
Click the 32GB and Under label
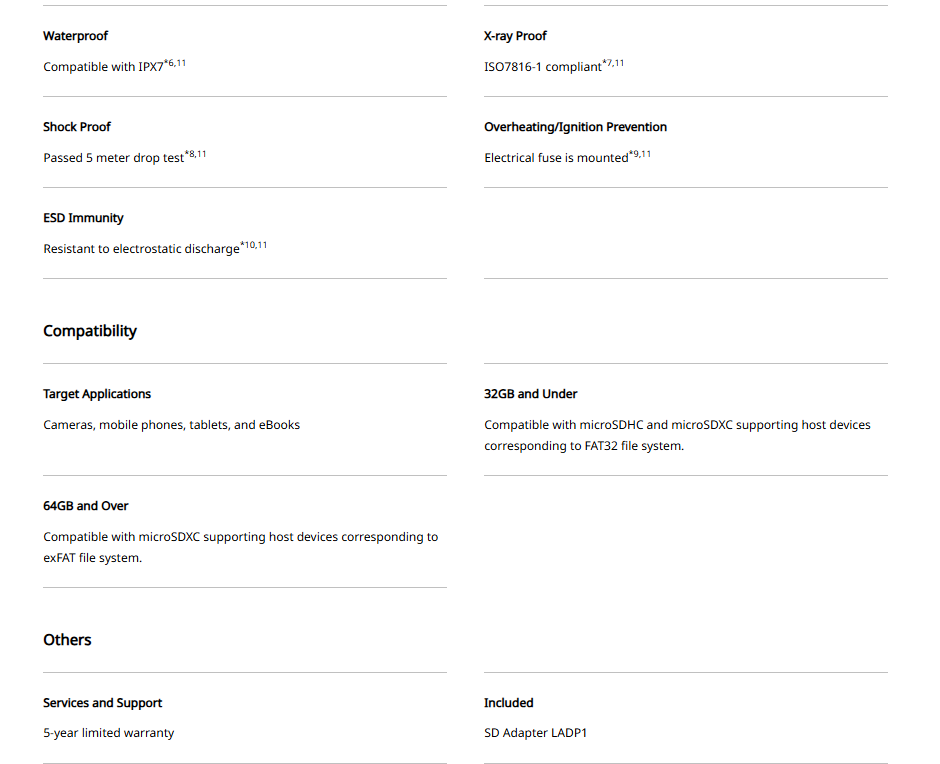[531, 394]
